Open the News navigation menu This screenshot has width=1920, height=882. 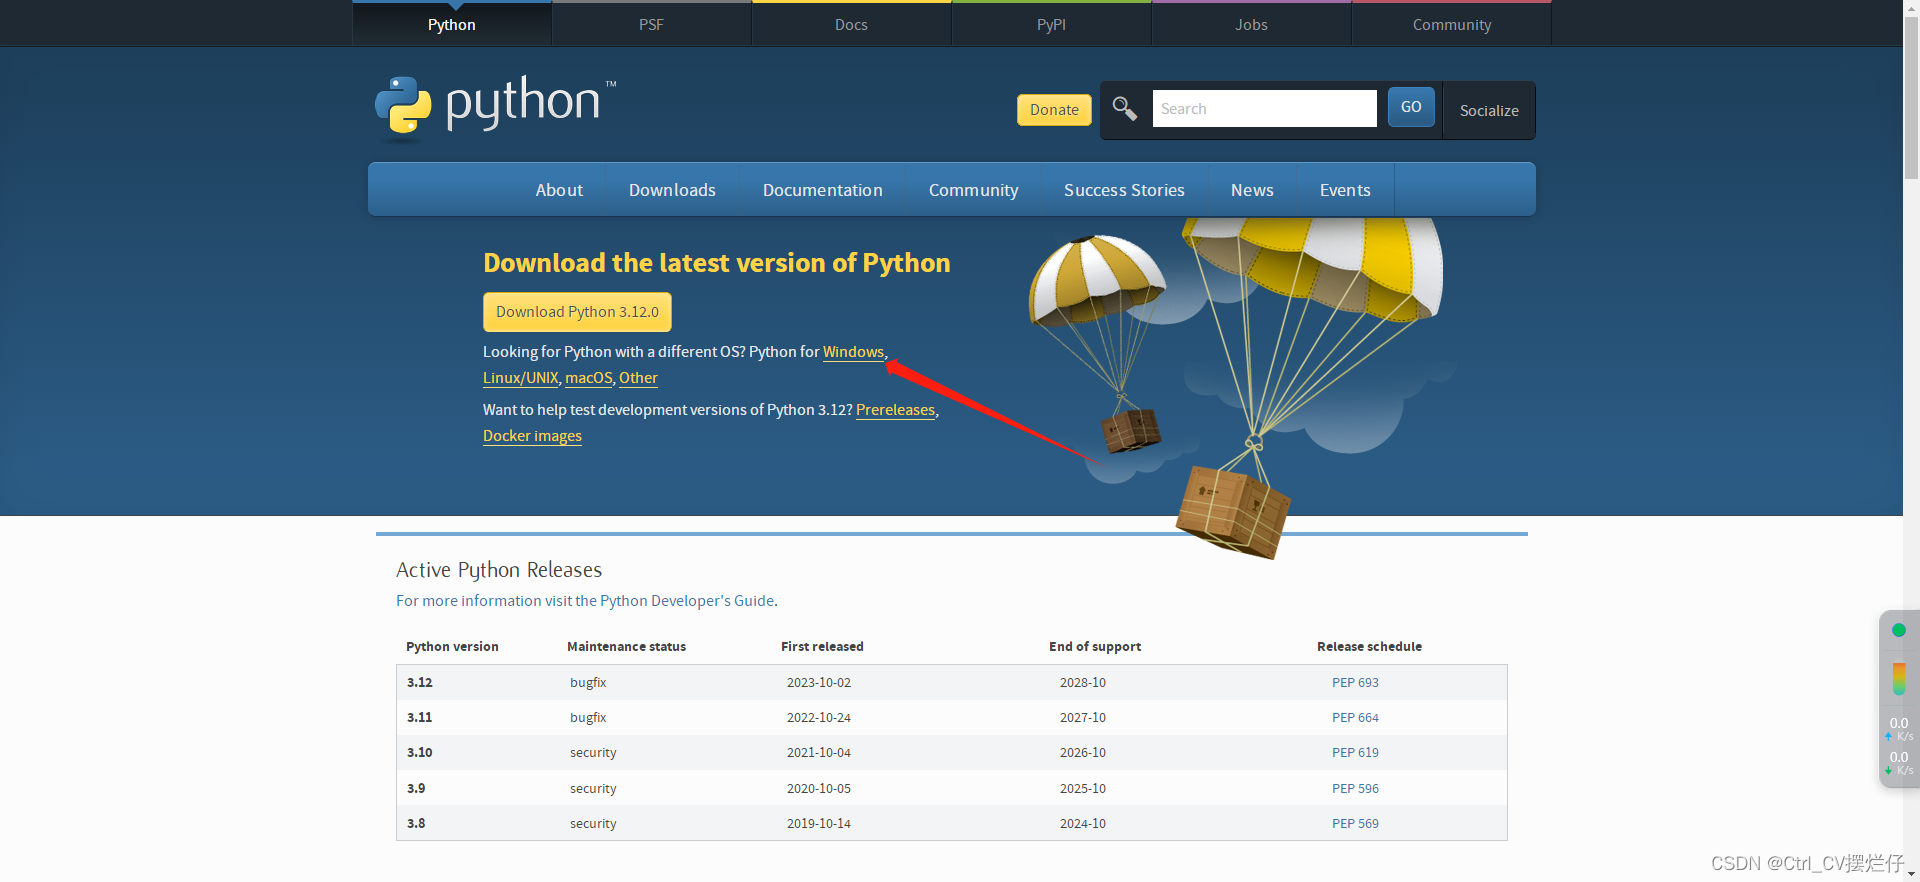point(1252,190)
